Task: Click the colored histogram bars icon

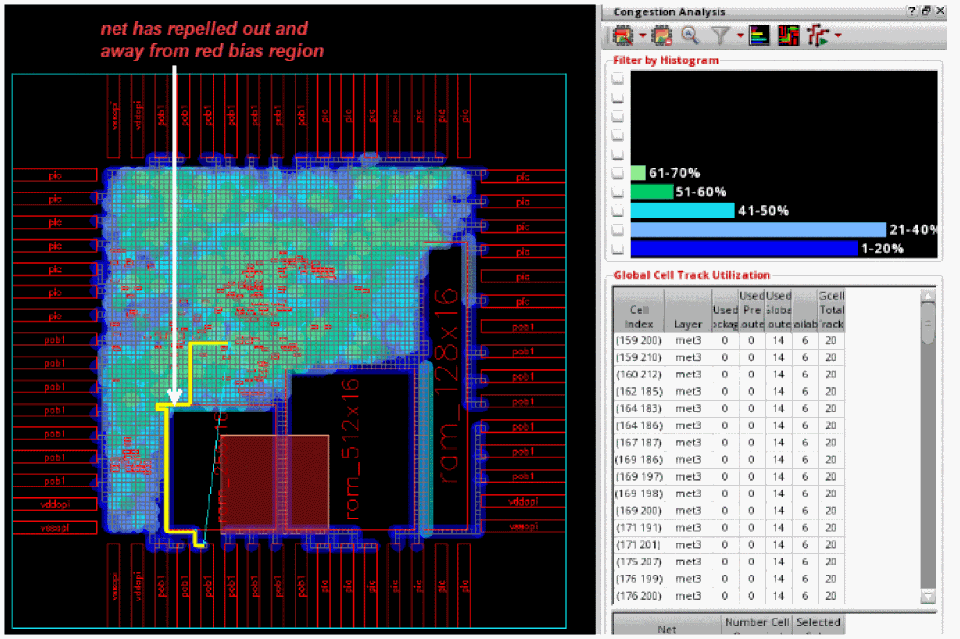Action: 759,36
